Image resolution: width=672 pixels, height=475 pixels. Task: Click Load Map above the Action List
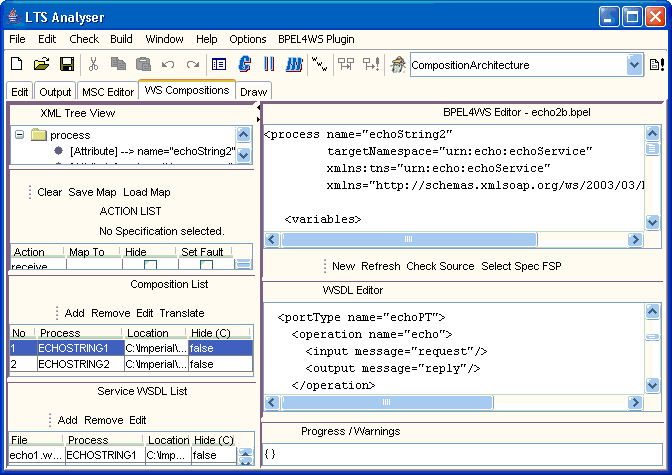[147, 192]
